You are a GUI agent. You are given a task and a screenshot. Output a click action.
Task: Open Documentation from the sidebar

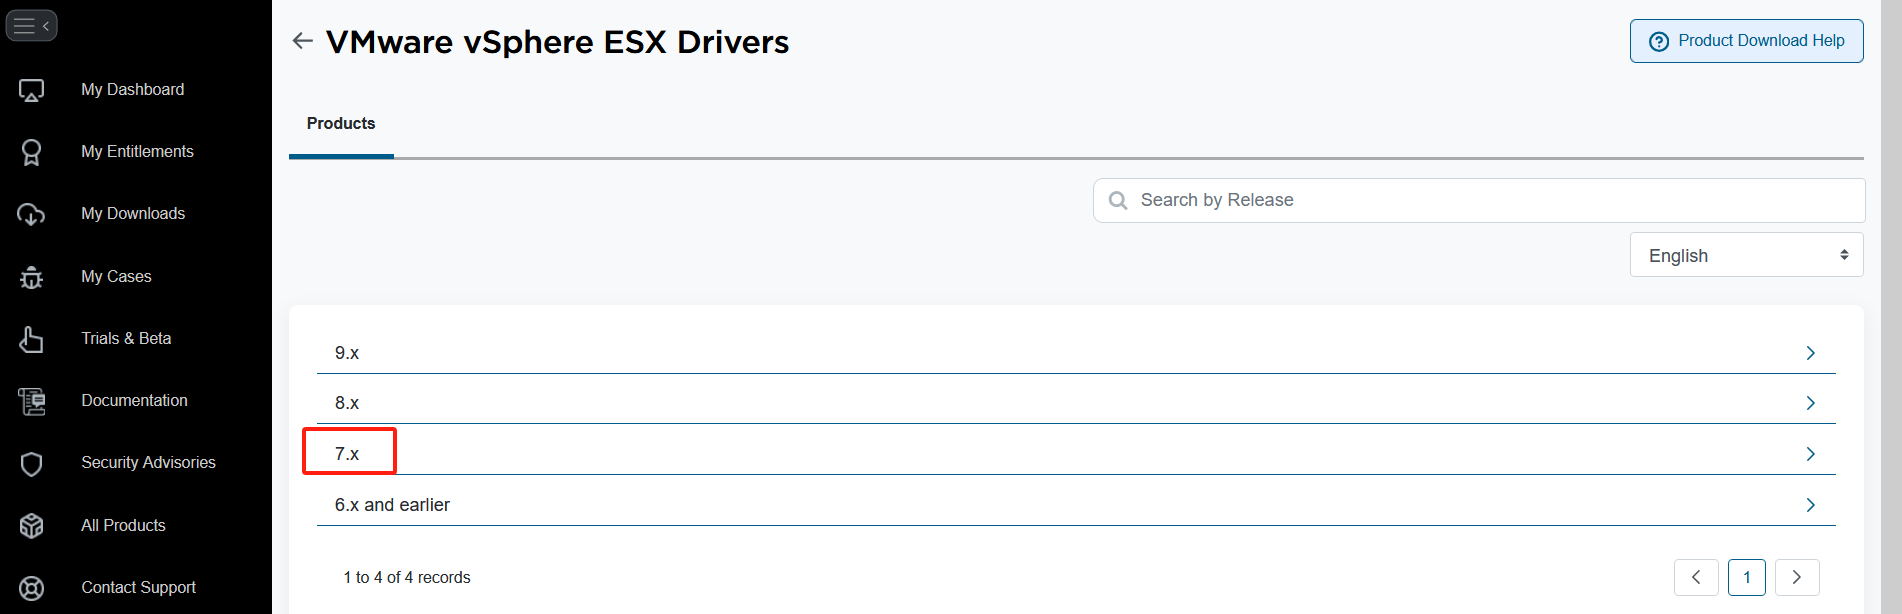pos(134,401)
